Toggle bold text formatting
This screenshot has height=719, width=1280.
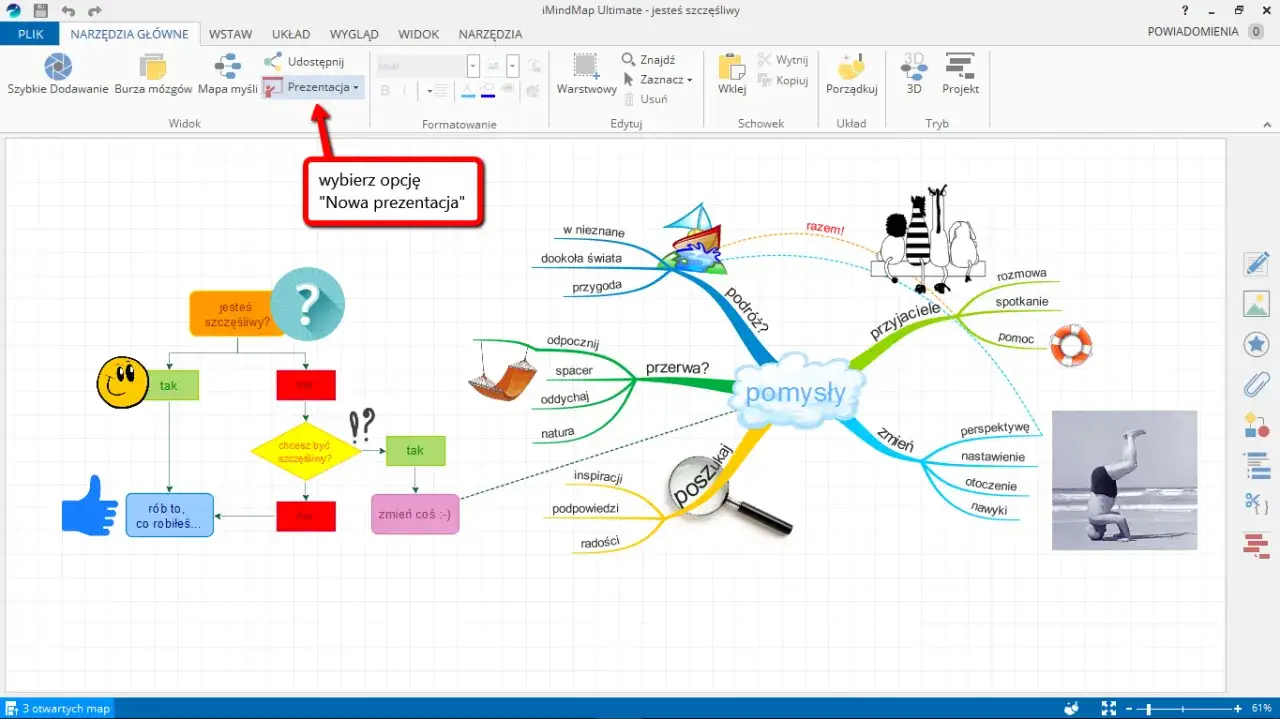[384, 89]
